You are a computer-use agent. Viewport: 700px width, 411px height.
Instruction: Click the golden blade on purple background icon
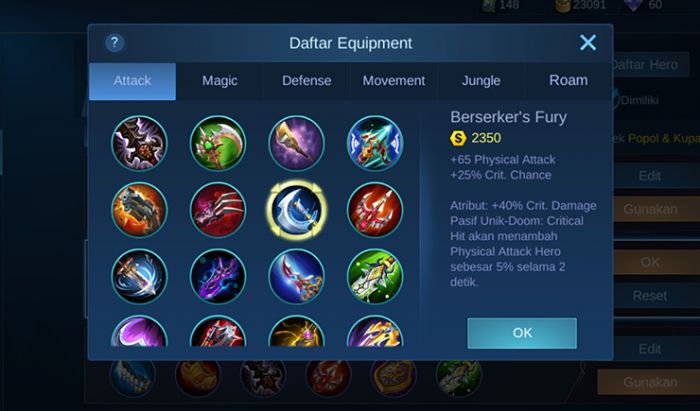(296, 143)
